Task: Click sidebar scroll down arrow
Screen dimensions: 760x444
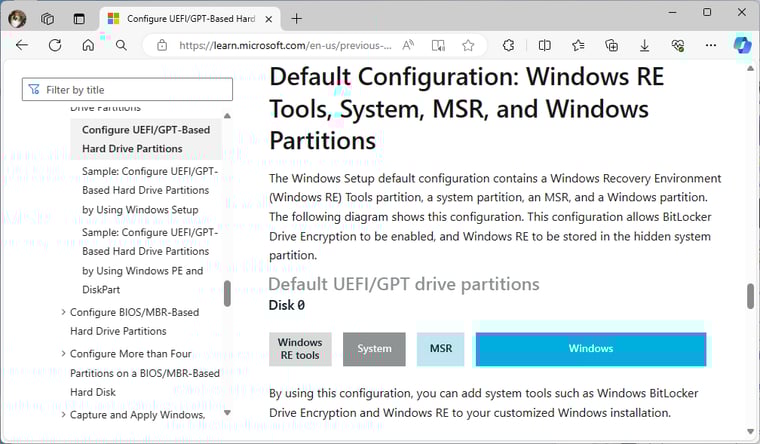Action: tap(227, 412)
